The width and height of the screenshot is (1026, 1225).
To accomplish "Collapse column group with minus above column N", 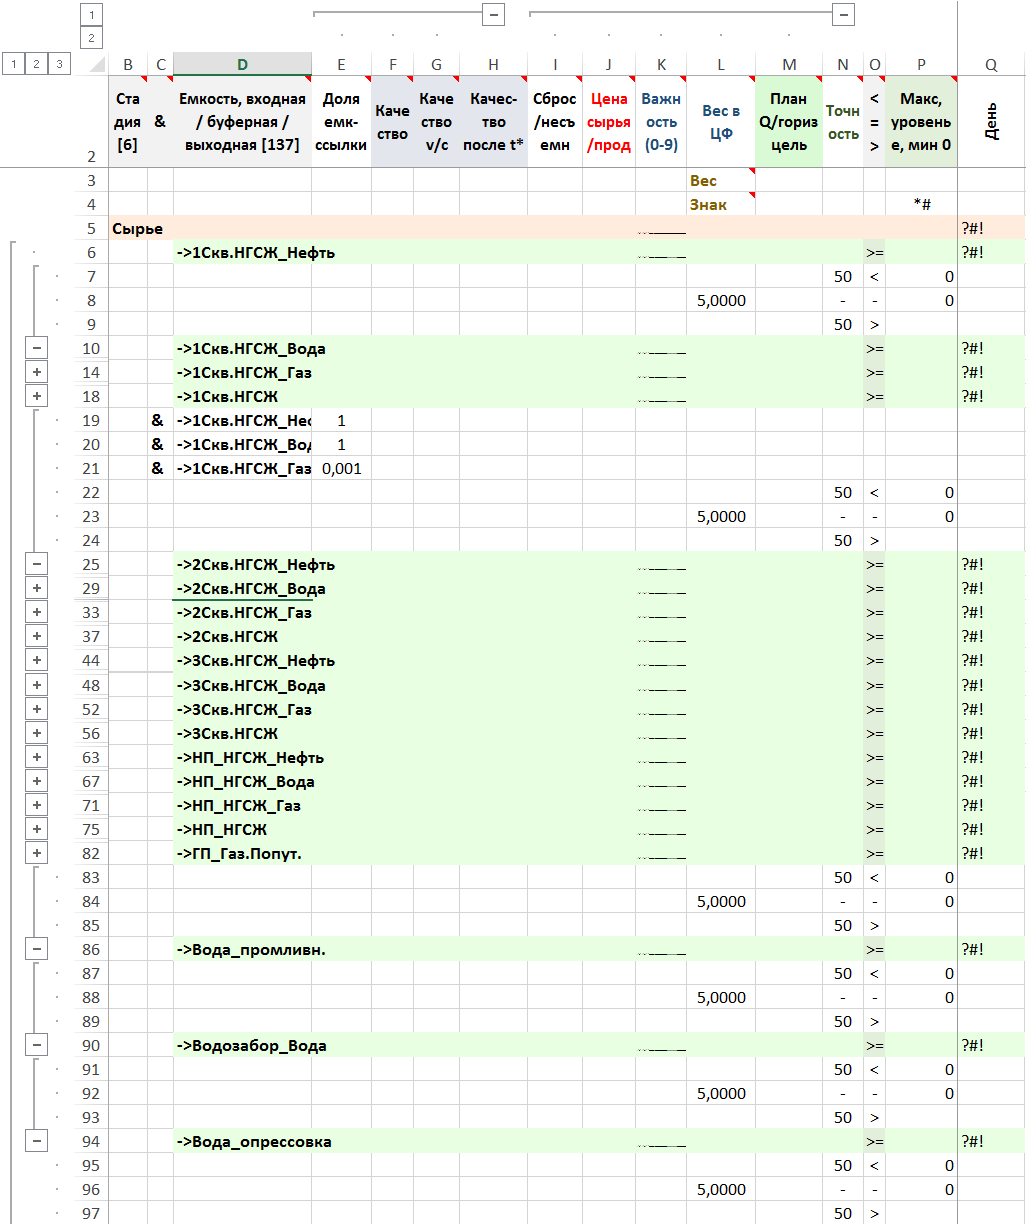I will tap(843, 15).
